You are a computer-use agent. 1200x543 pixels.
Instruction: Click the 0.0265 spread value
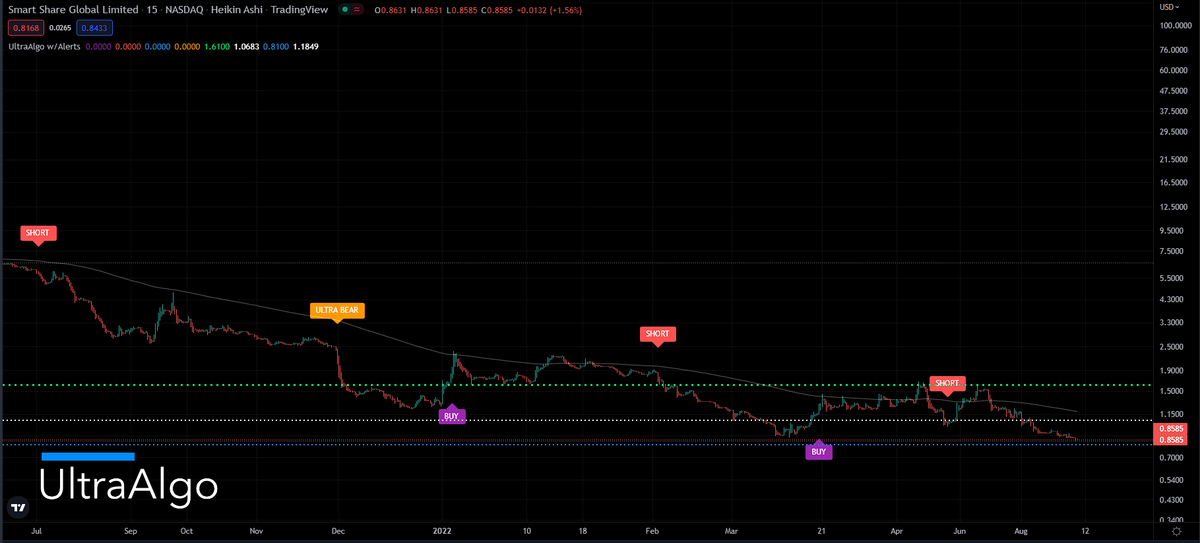(x=60, y=28)
